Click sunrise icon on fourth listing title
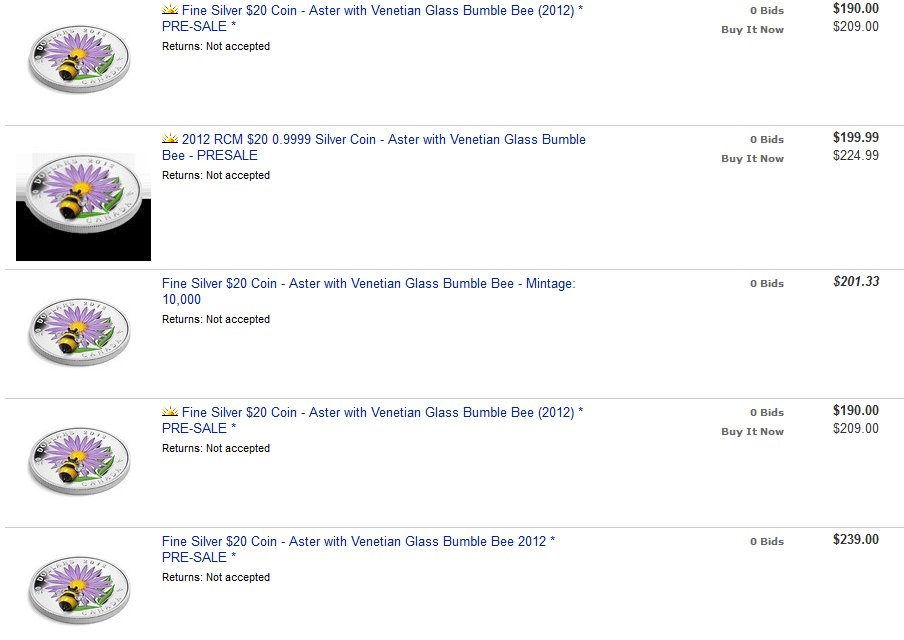 [170, 412]
